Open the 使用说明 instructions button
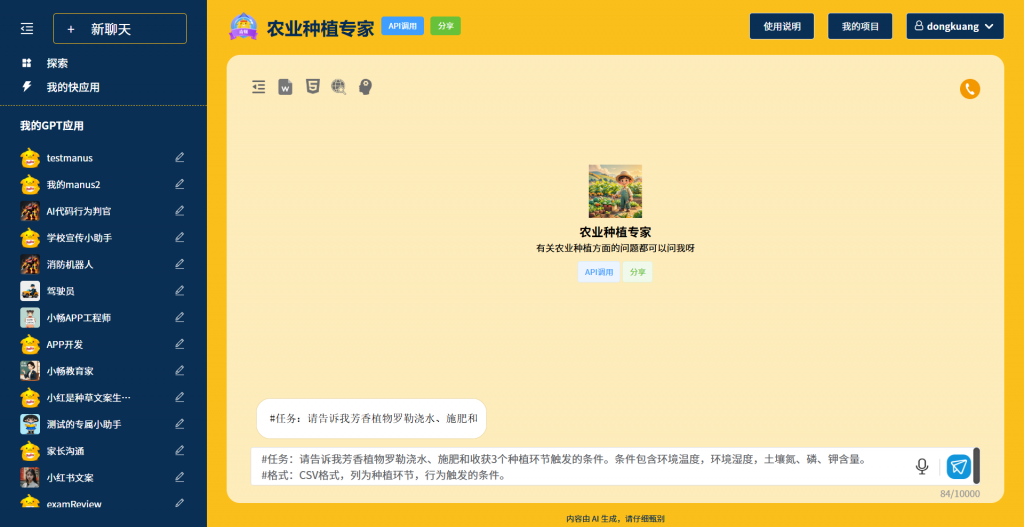 point(781,26)
